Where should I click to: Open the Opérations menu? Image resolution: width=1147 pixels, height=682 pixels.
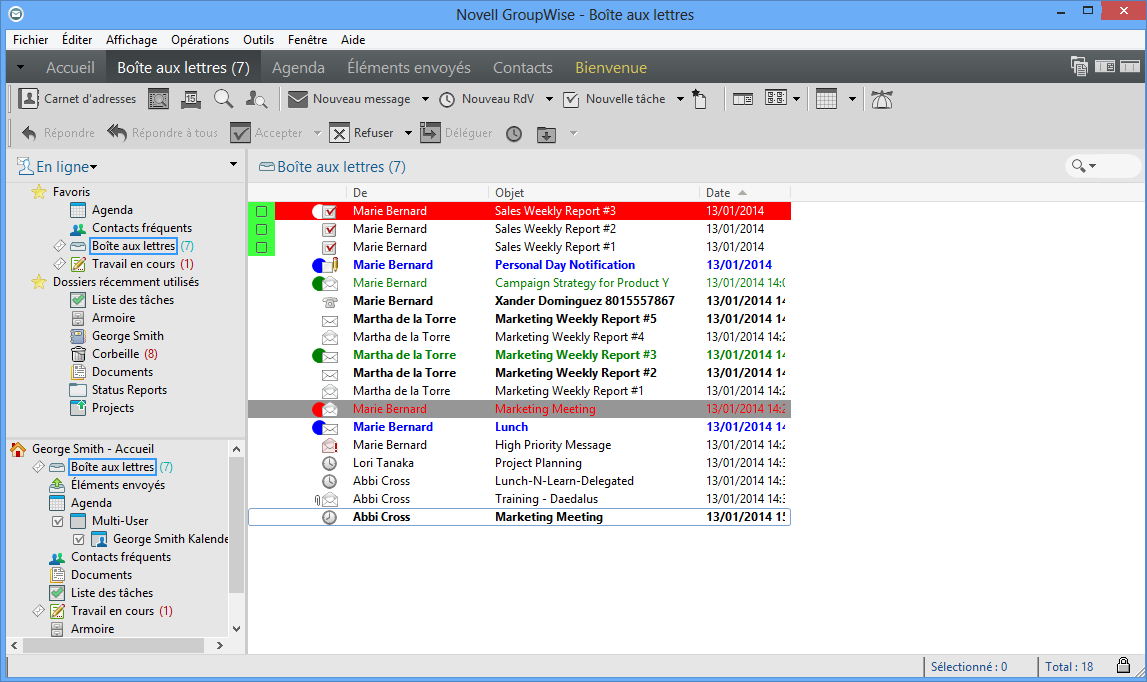[200, 40]
